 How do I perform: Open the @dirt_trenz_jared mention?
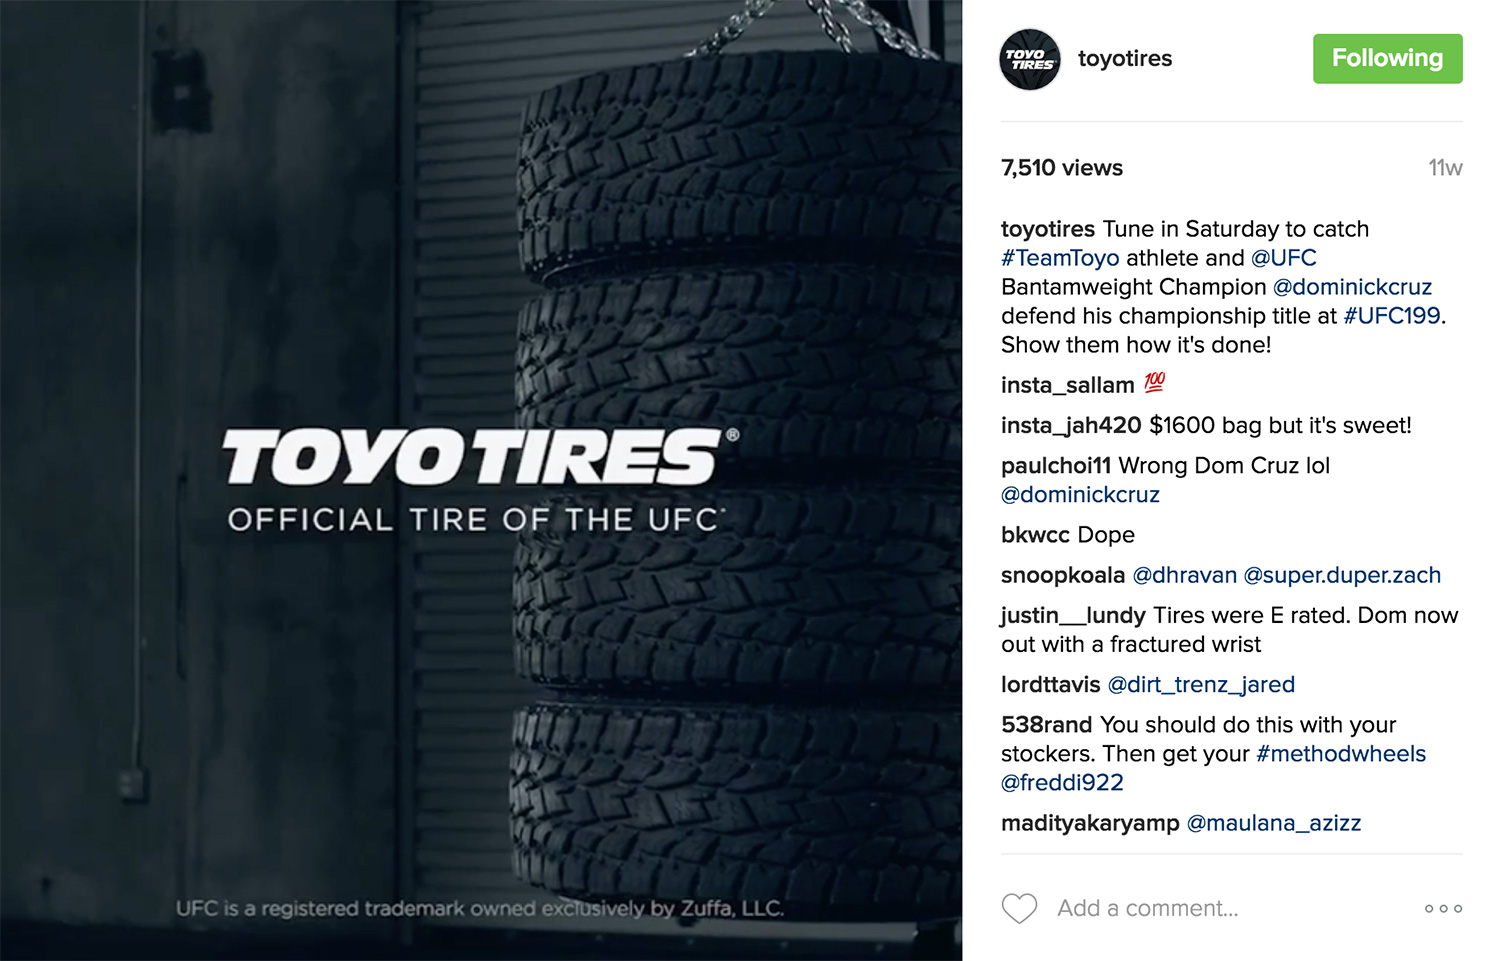(x=1201, y=685)
